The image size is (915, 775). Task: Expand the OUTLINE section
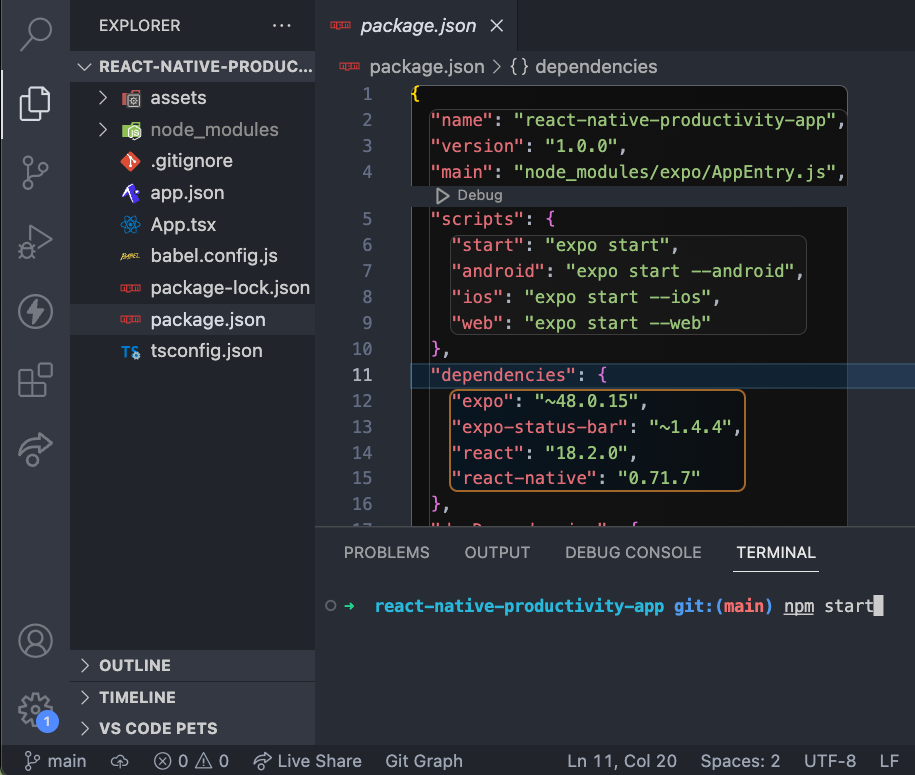[128, 665]
